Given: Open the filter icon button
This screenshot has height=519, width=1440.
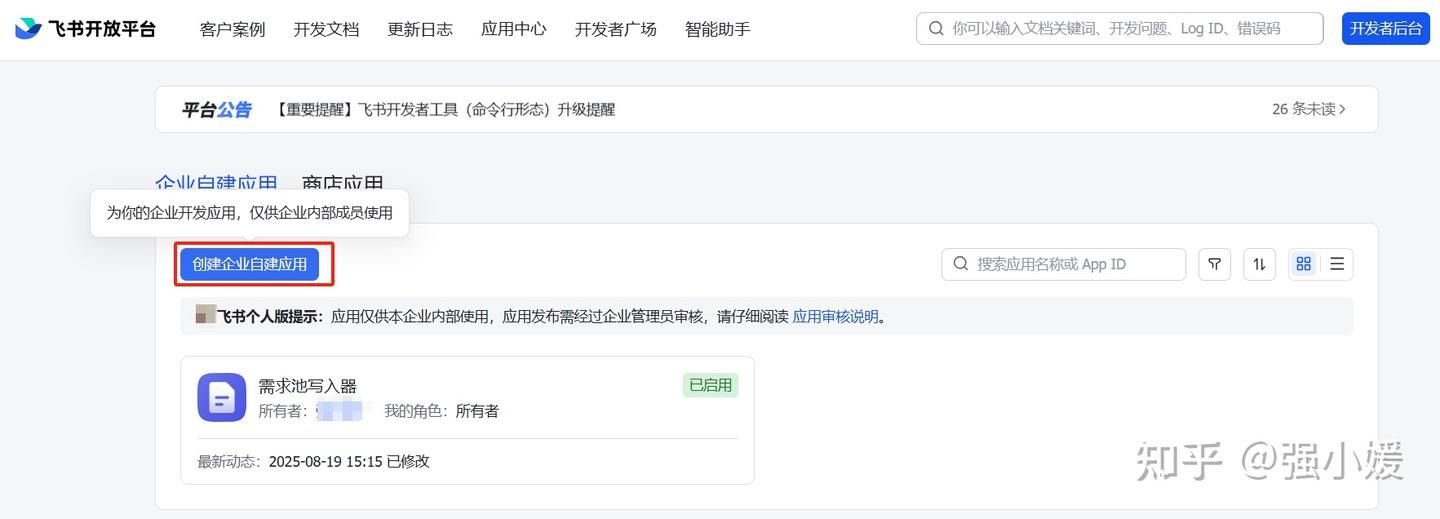Looking at the screenshot, I should (x=1214, y=264).
